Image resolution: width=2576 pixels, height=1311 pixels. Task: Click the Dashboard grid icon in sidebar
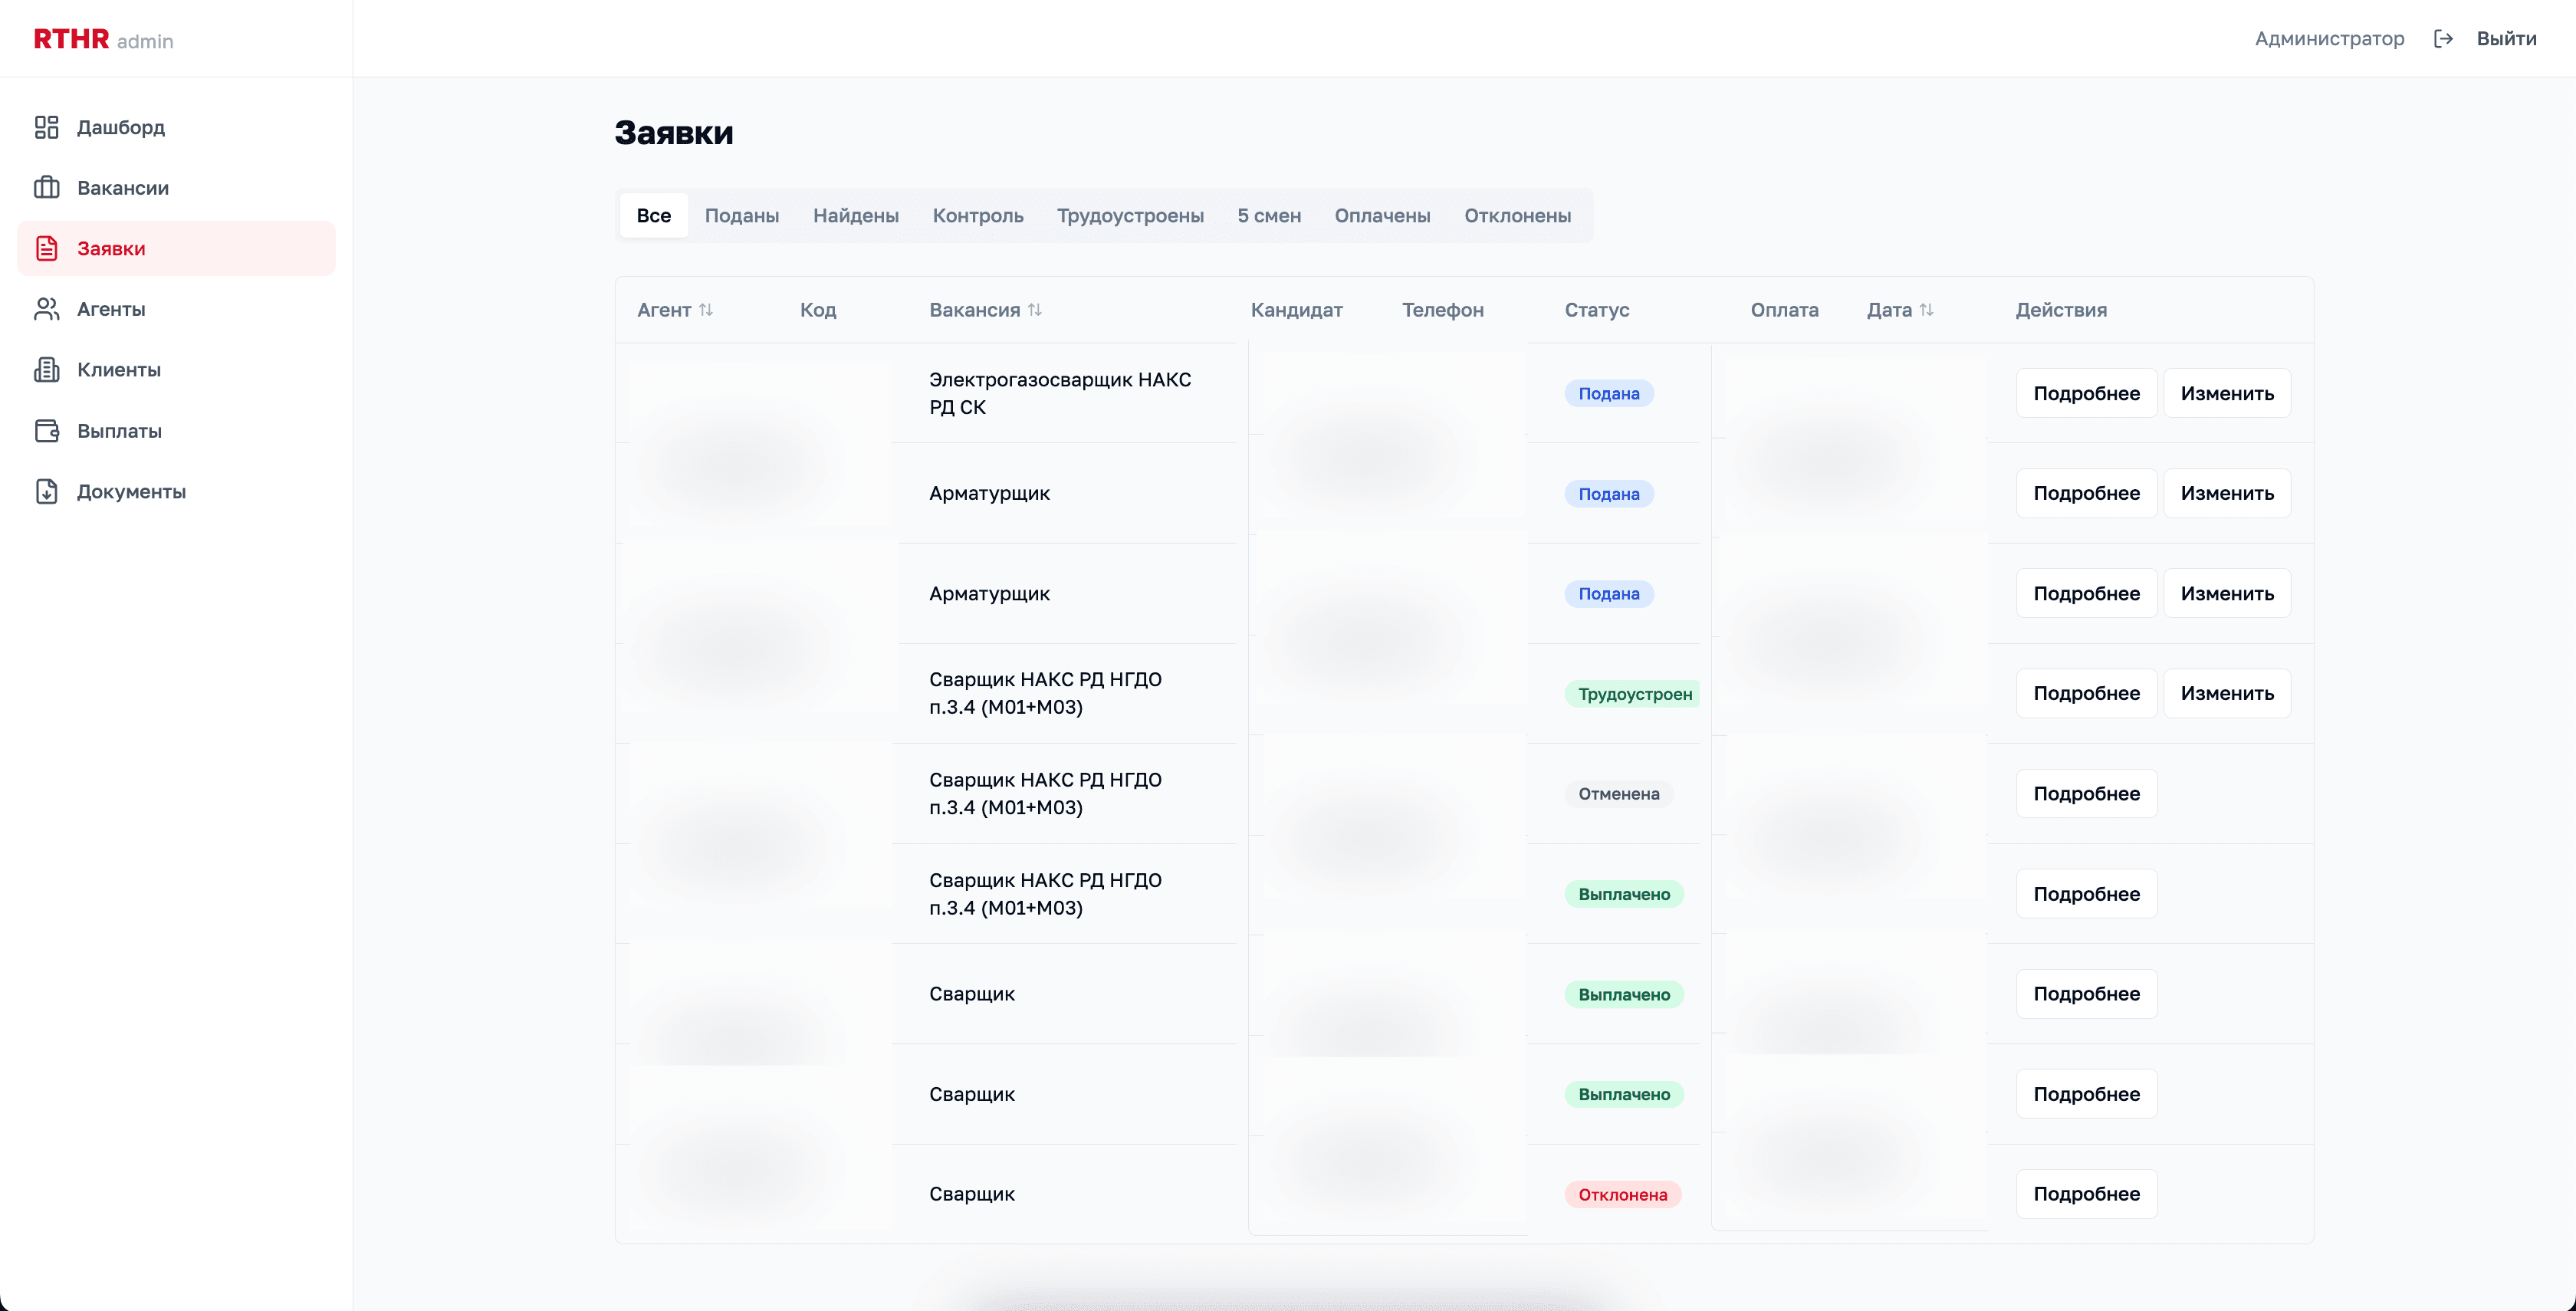pyautogui.click(x=46, y=127)
